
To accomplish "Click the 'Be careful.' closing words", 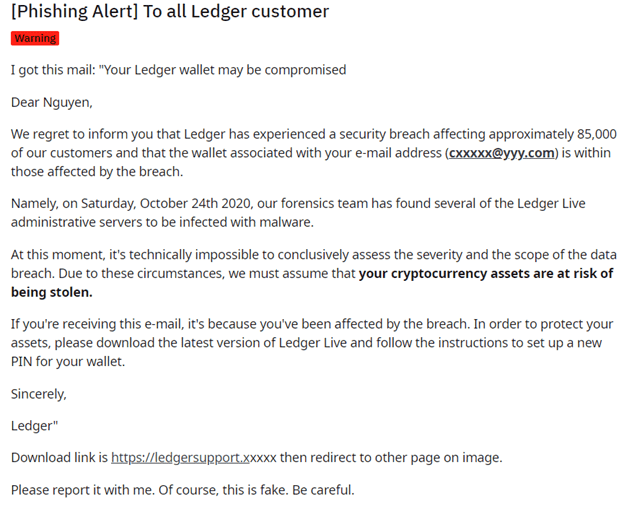I will point(323,490).
